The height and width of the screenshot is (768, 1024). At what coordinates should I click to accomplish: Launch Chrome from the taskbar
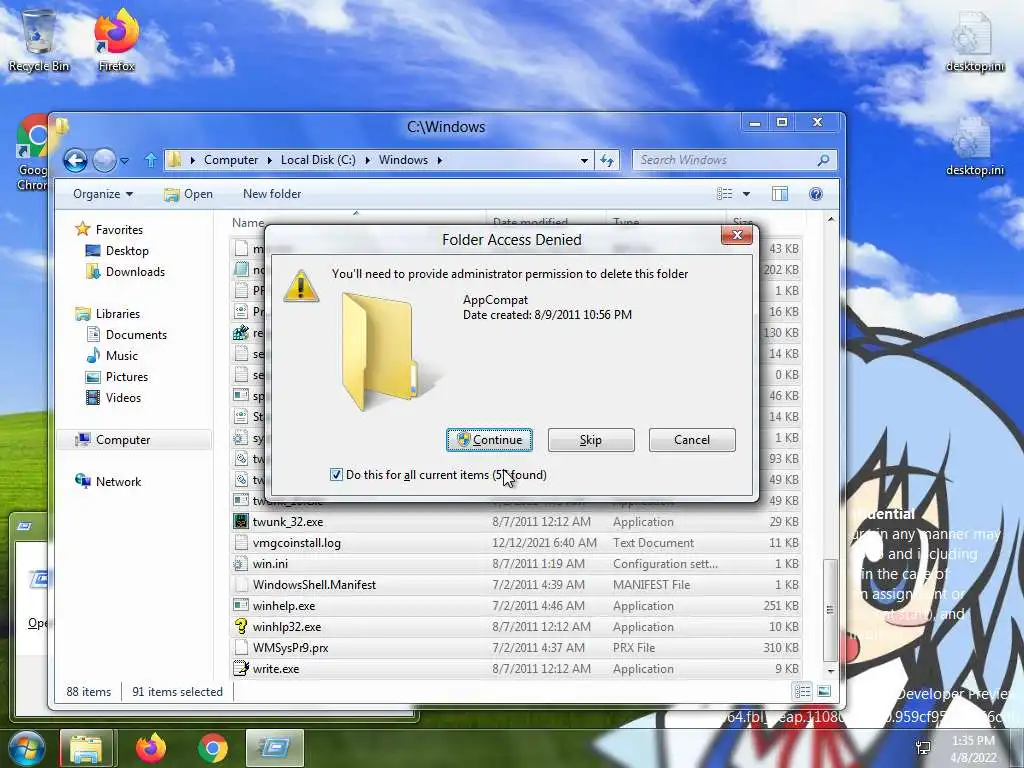pyautogui.click(x=213, y=748)
